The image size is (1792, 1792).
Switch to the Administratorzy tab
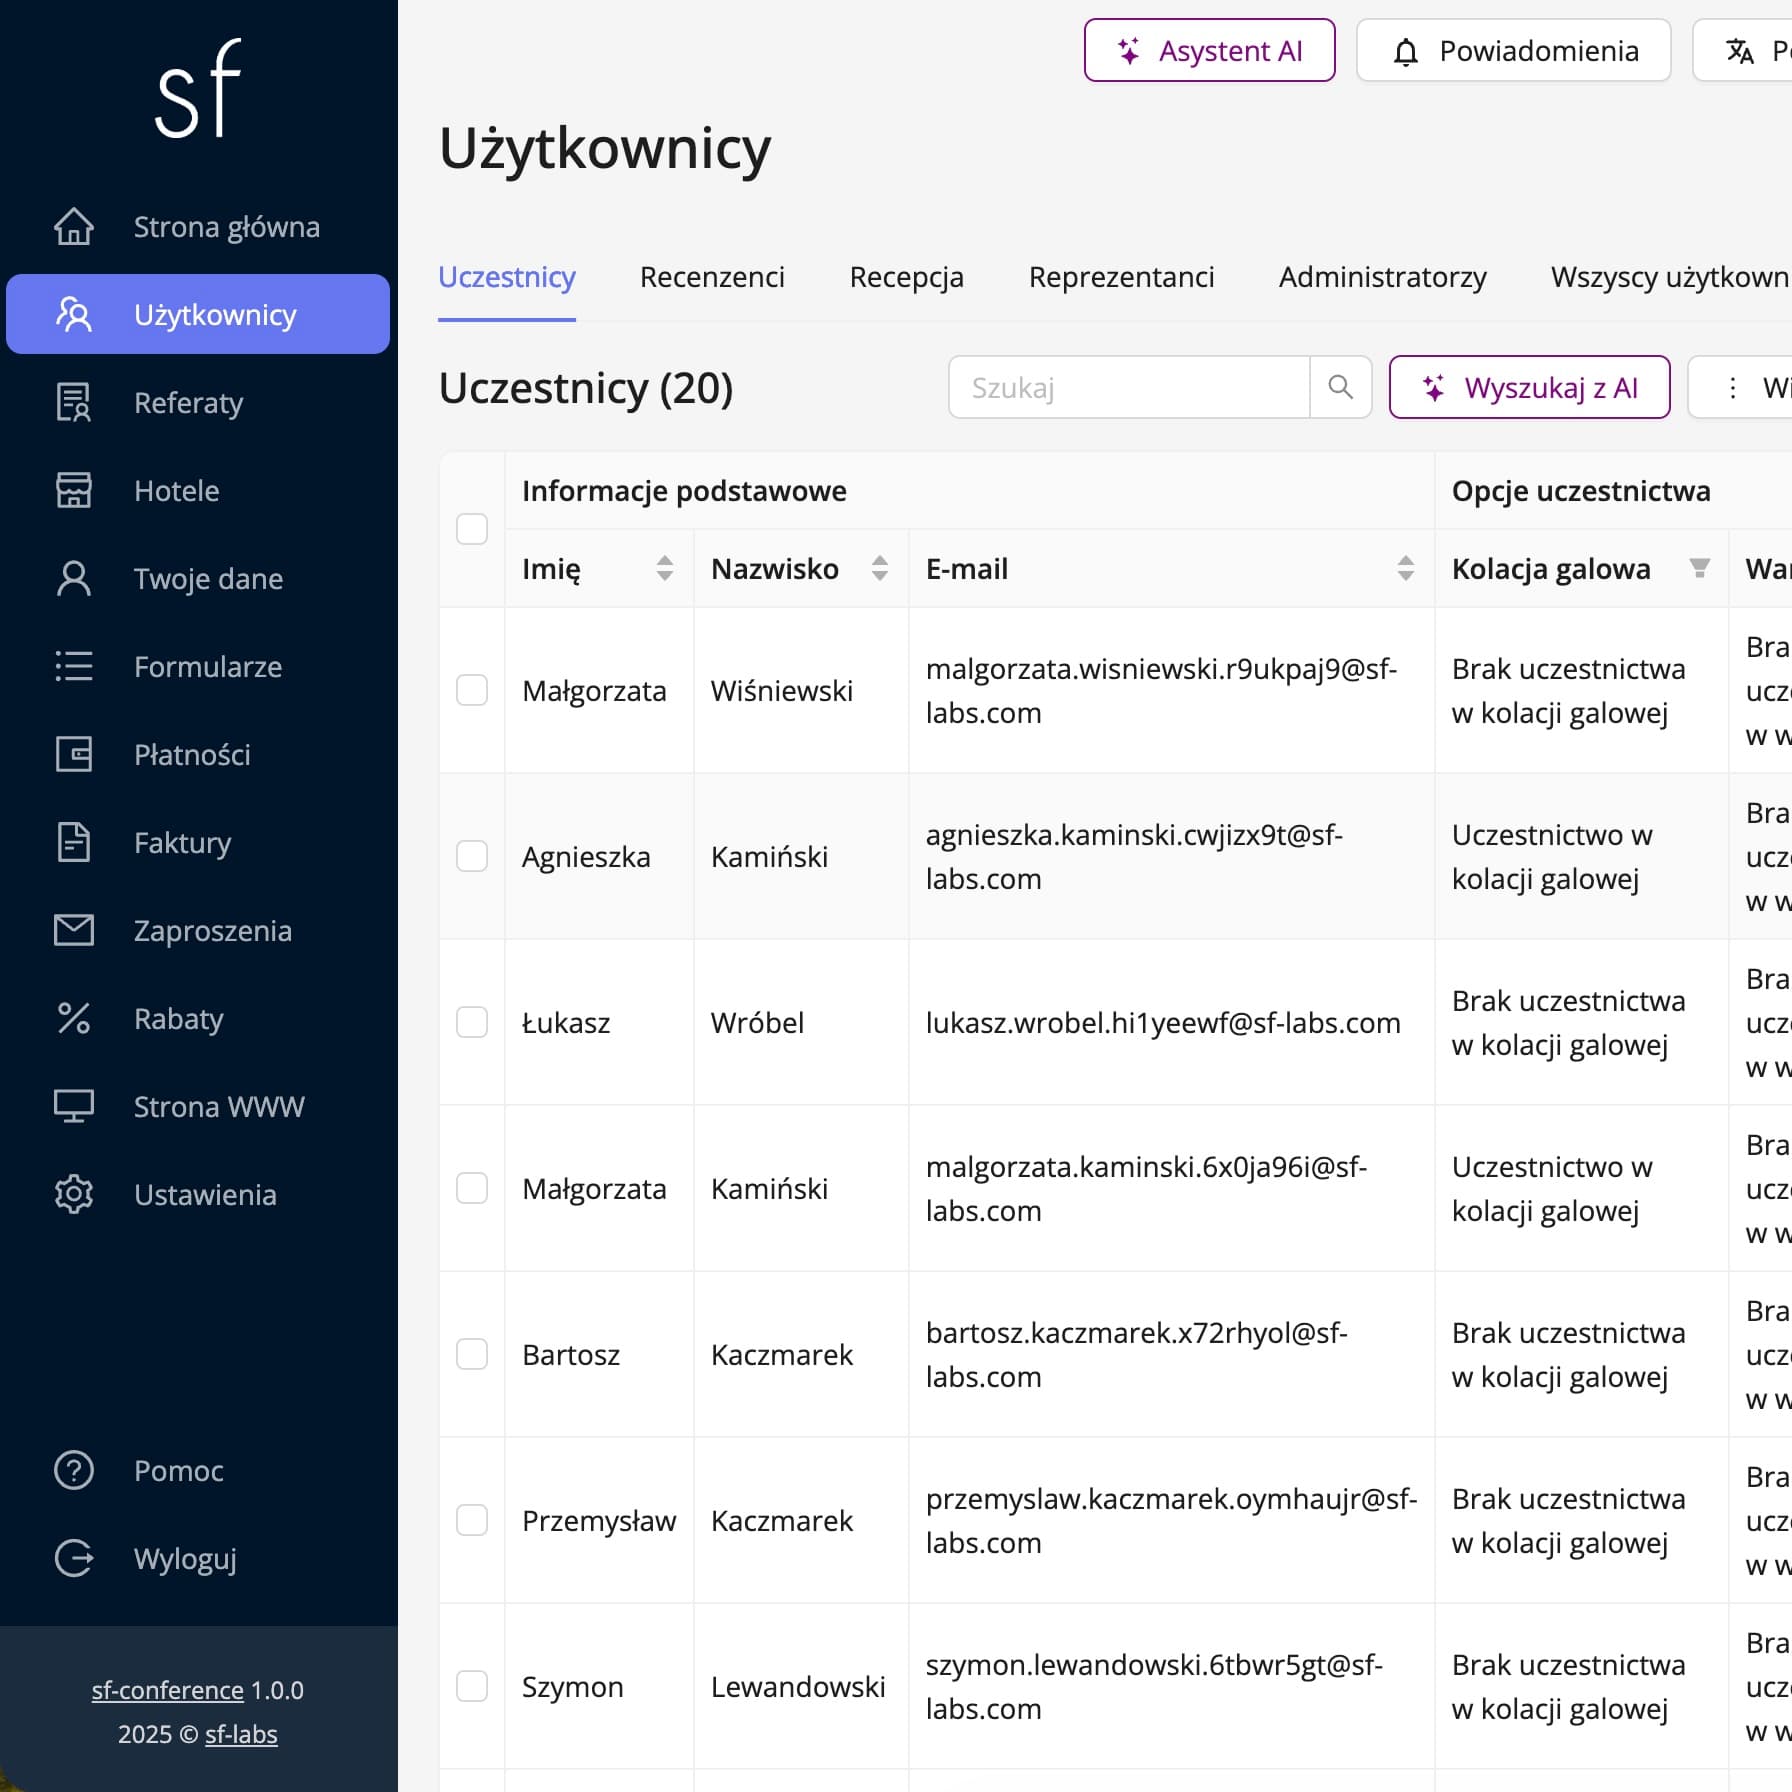point(1382,277)
